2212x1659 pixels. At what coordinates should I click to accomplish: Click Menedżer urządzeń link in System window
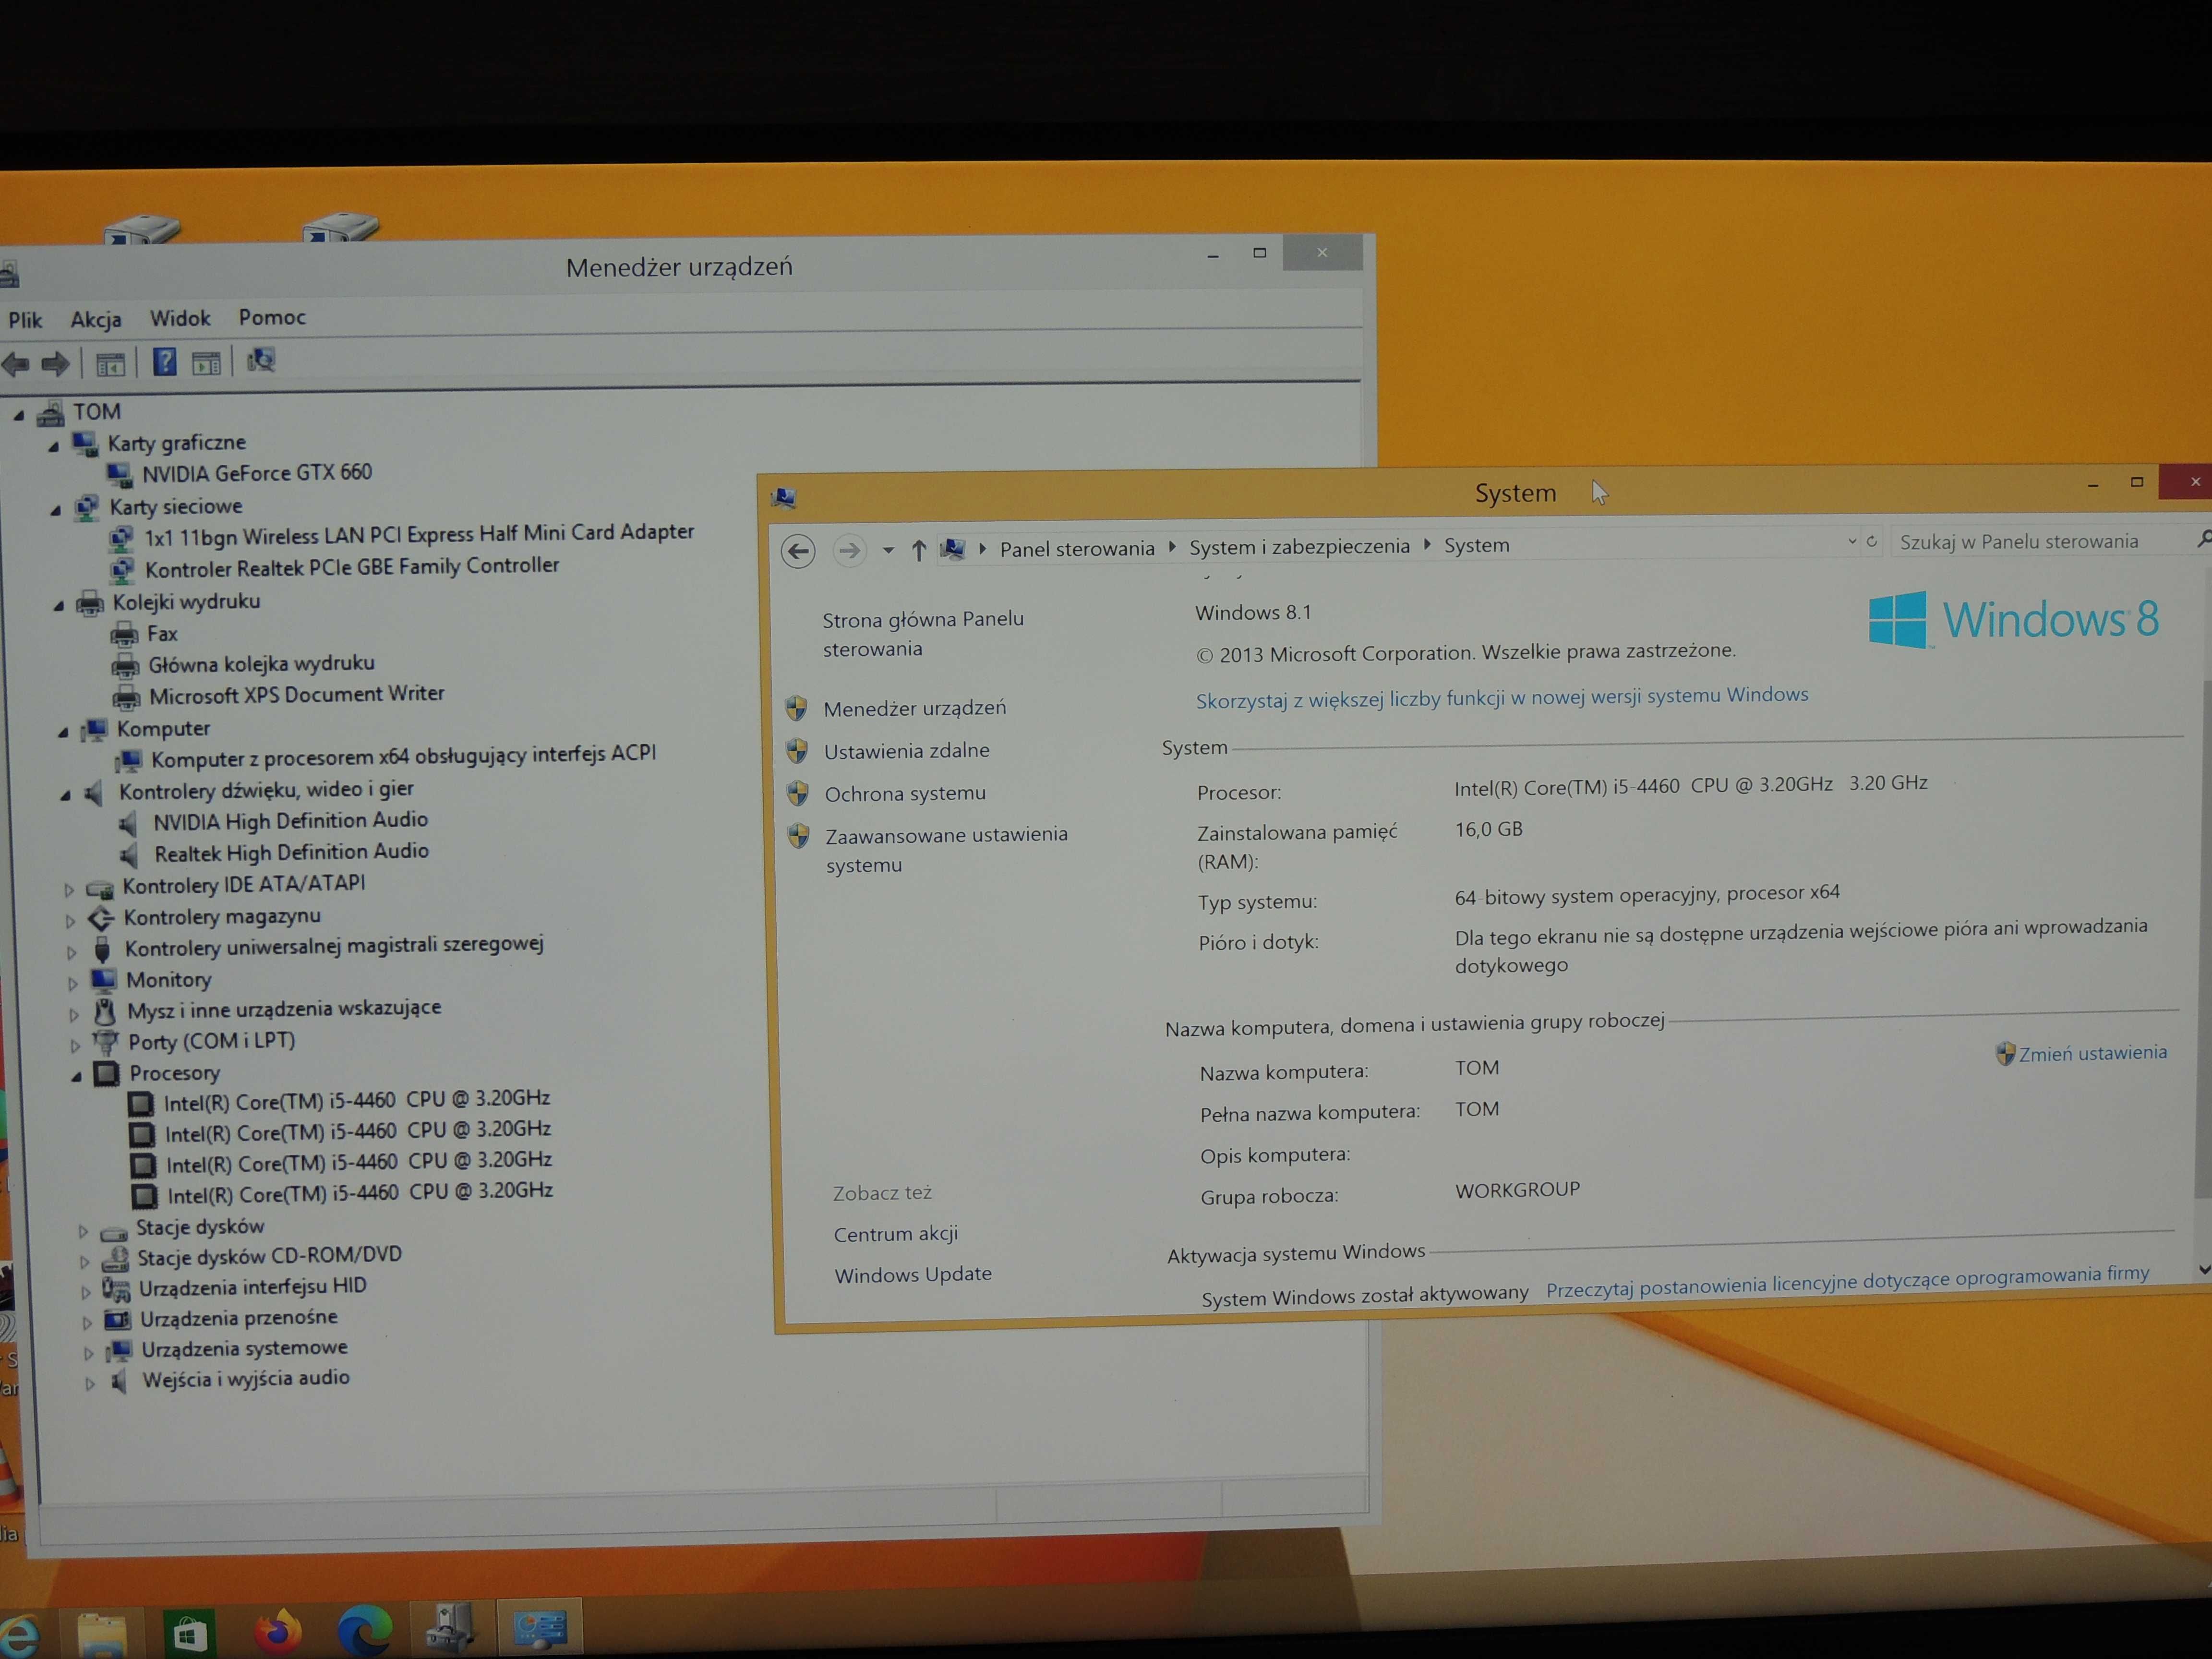click(x=914, y=708)
